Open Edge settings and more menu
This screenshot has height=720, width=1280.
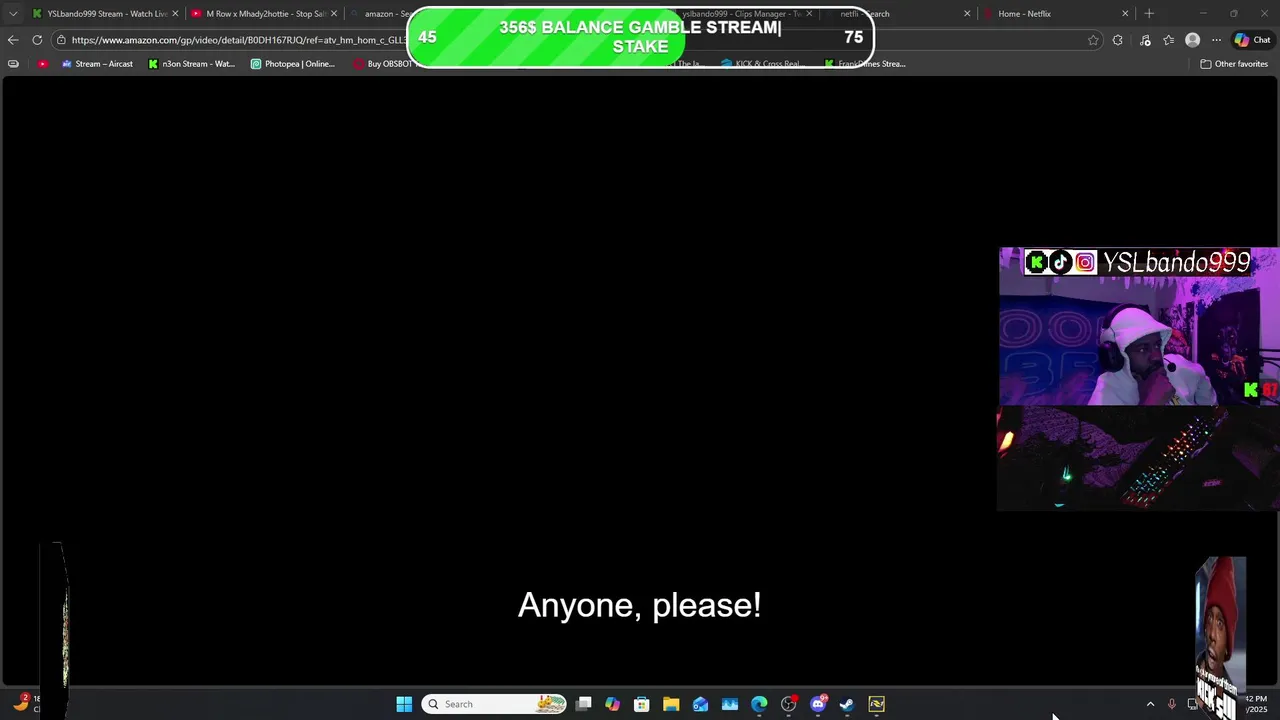[x=1216, y=40]
